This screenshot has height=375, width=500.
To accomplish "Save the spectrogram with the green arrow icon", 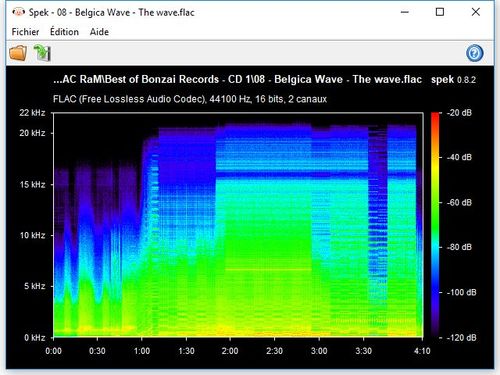I will pyautogui.click(x=42, y=53).
